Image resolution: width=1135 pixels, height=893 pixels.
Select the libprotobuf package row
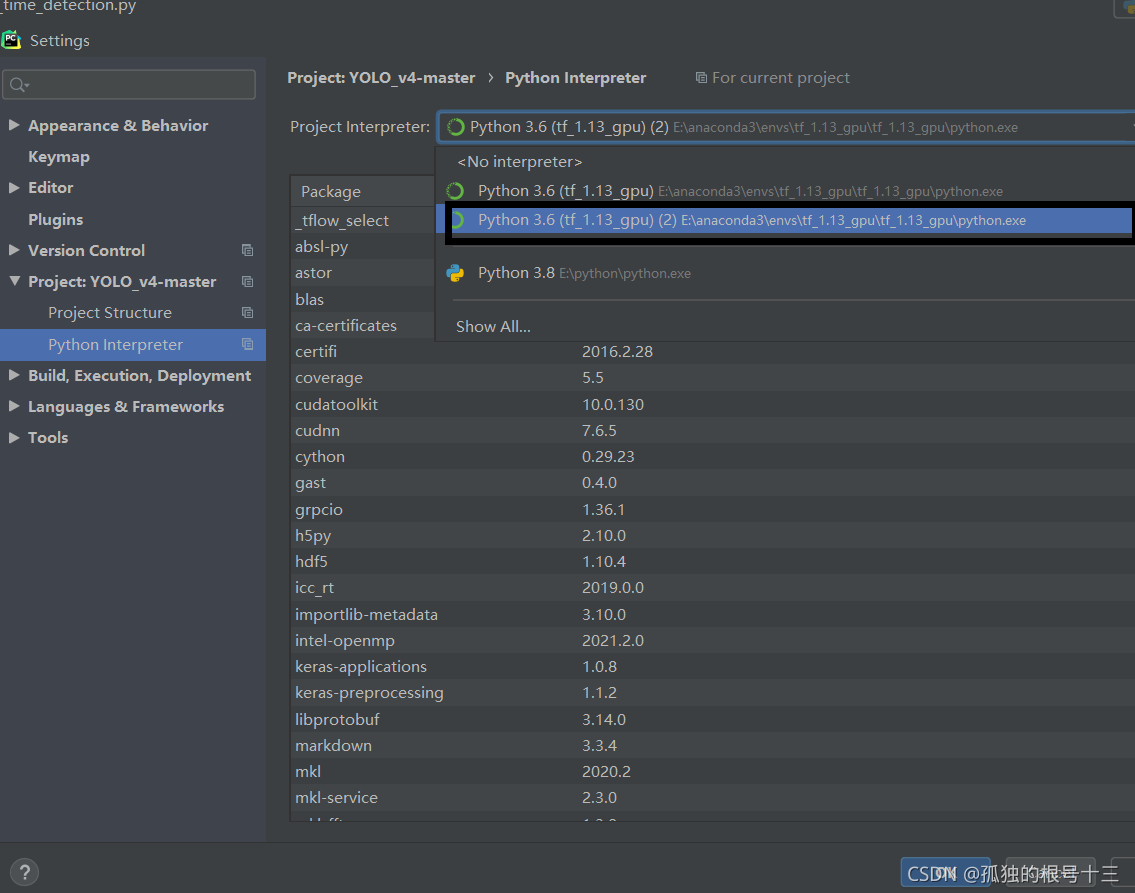pyautogui.click(x=713, y=719)
